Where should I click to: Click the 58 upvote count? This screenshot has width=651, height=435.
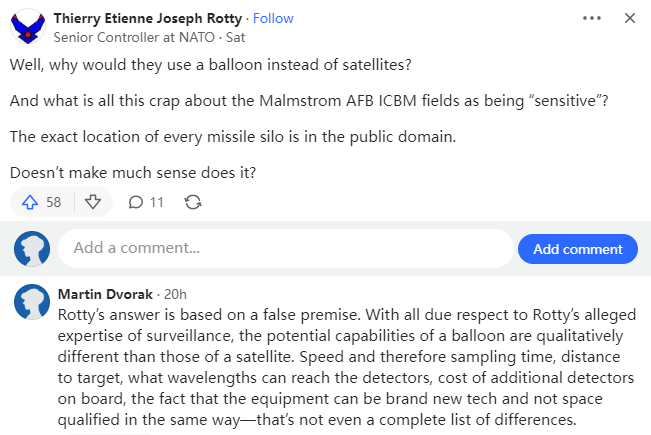54,202
